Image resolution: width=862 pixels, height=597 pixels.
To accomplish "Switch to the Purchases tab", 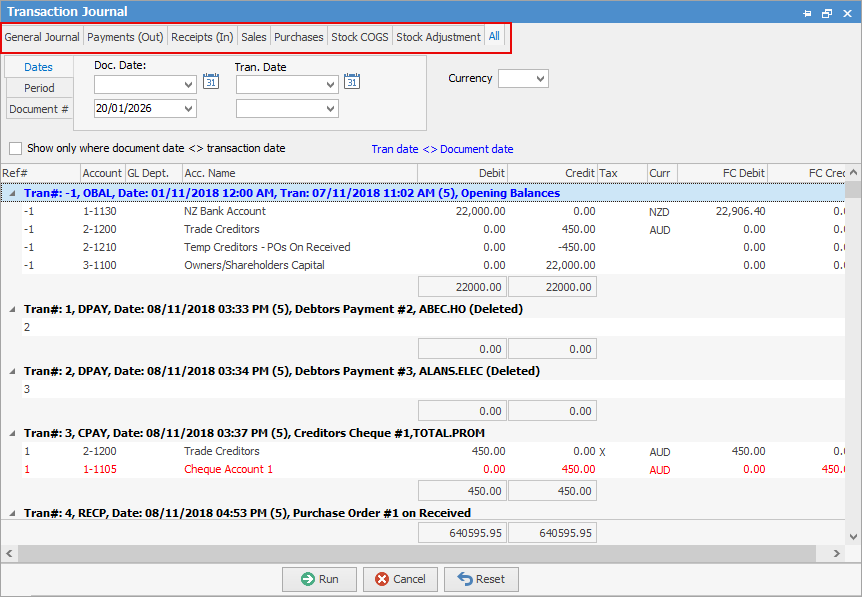I will point(299,37).
